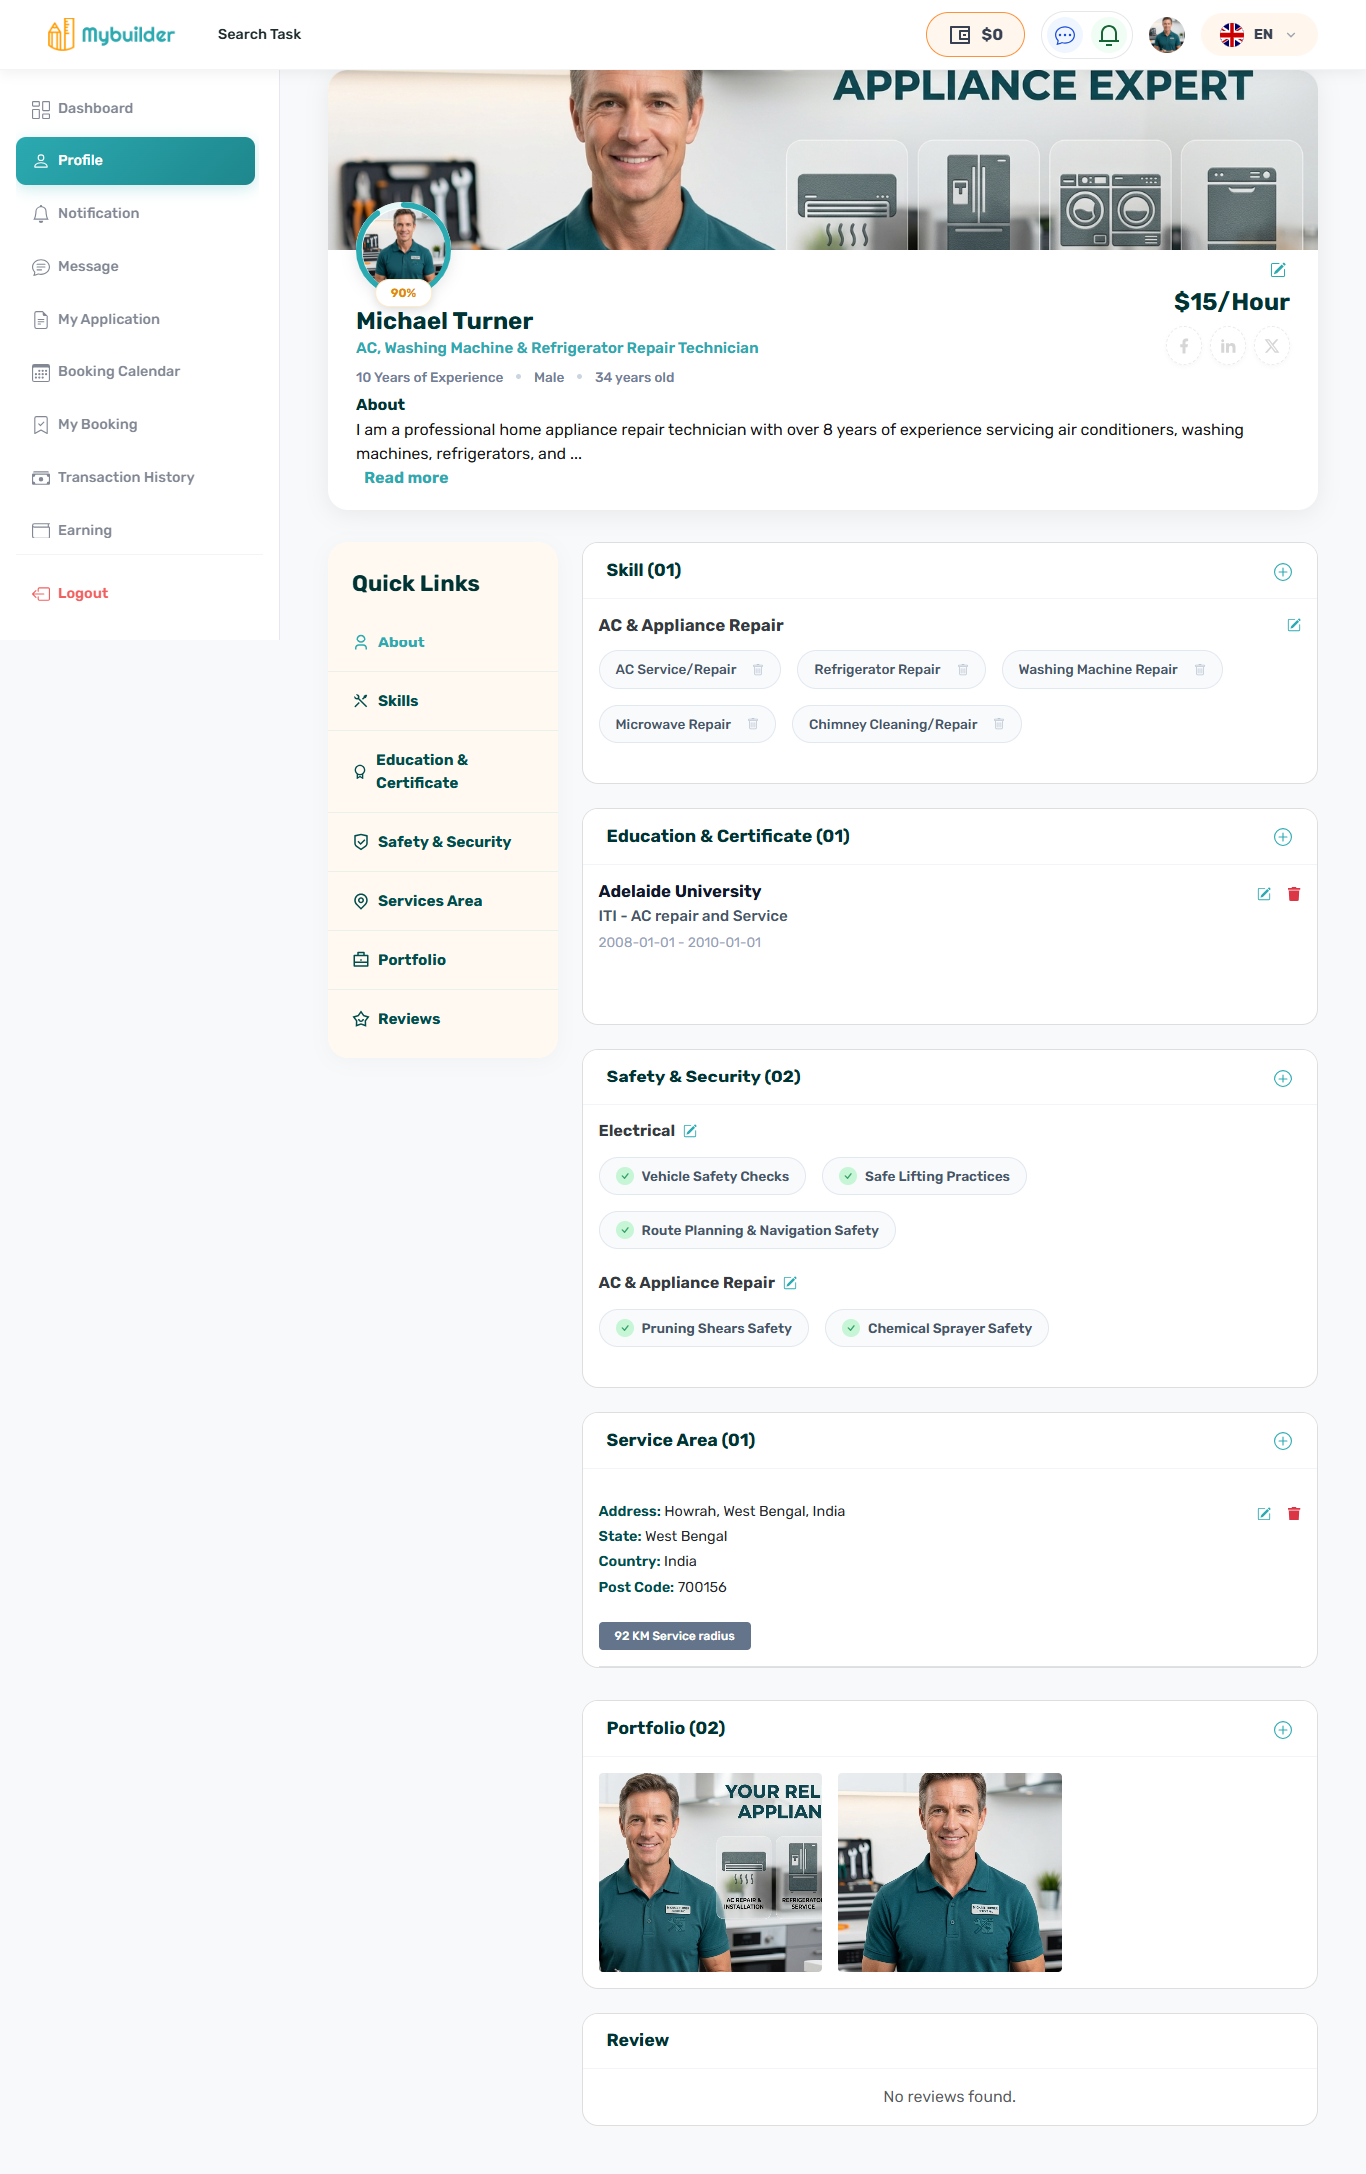Delete the Howrah service area entry
The image size is (1366, 2174).
[x=1294, y=1514]
